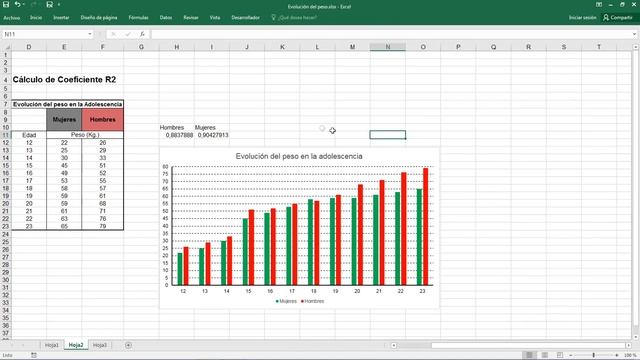Open the Undo history dropdown arrow

[x=24, y=4]
